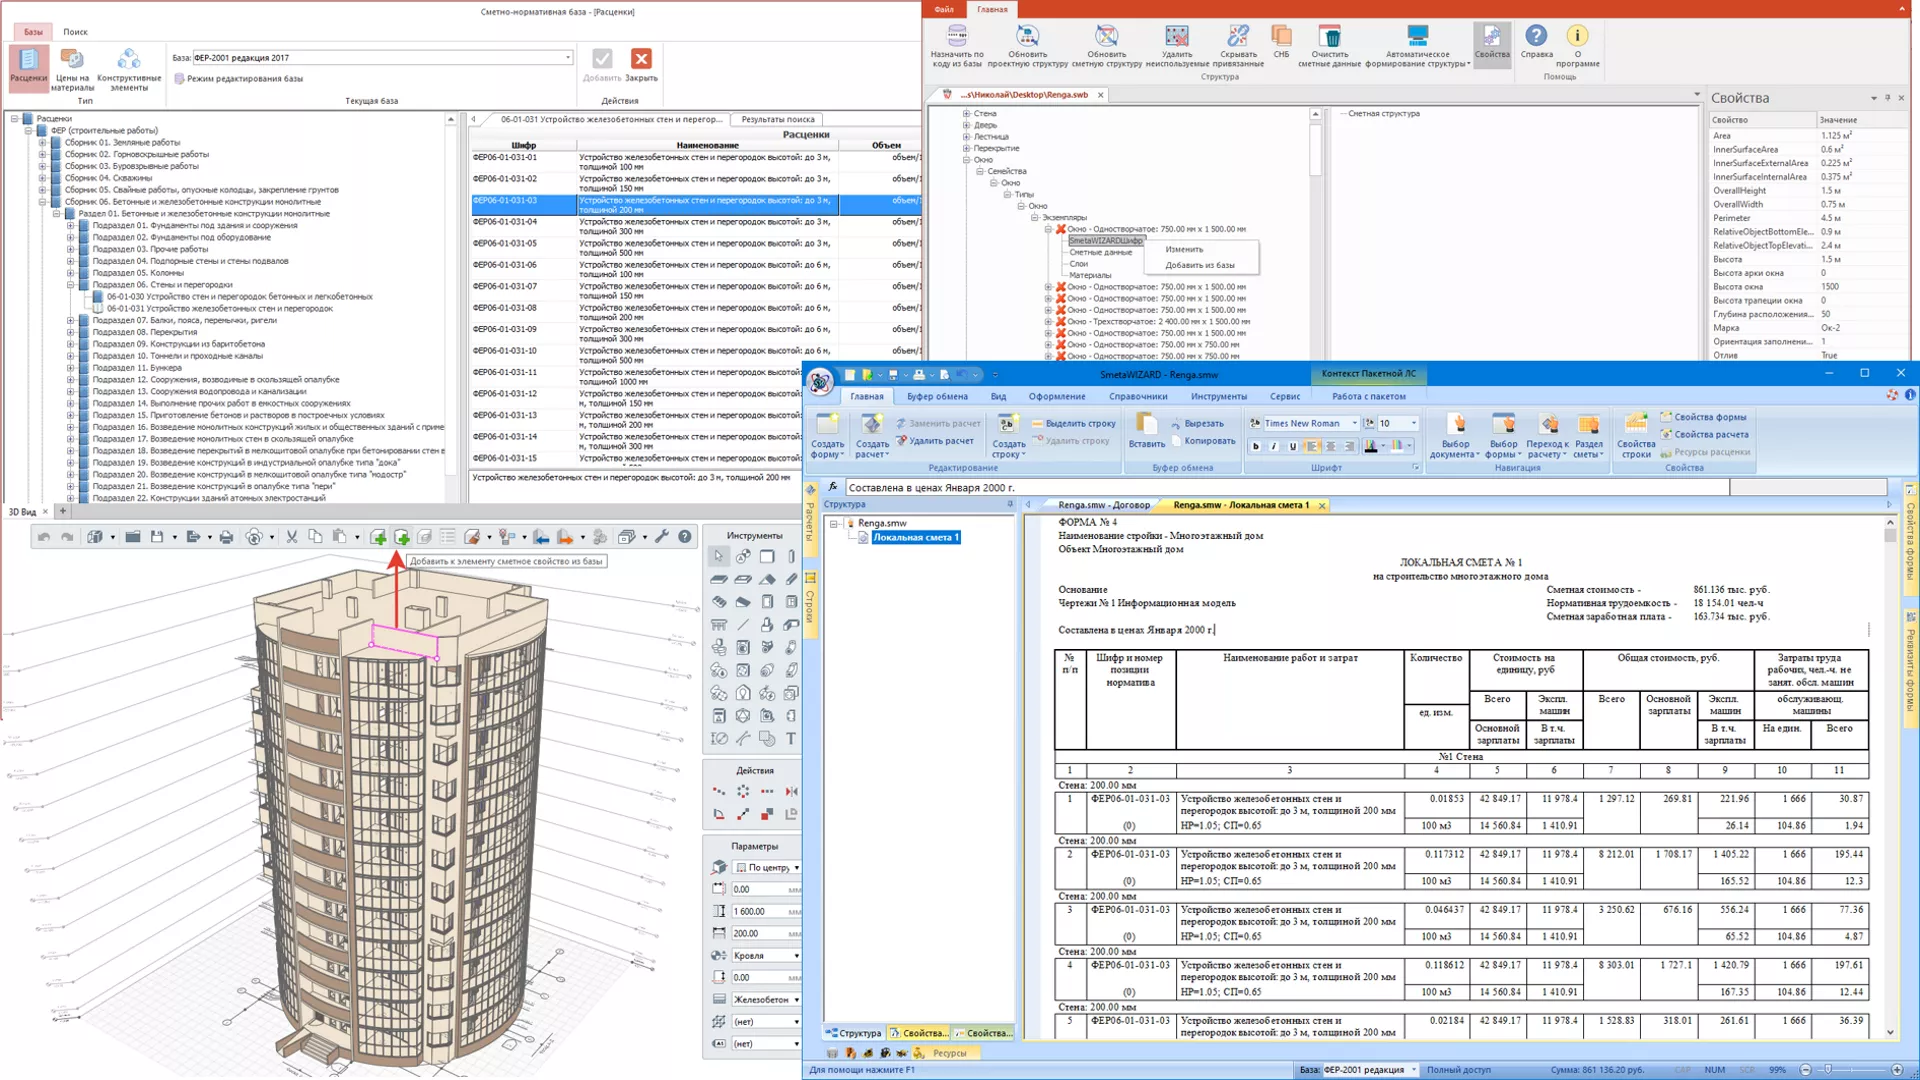Toggle the Свойства panel button in the ribbon

1491,43
